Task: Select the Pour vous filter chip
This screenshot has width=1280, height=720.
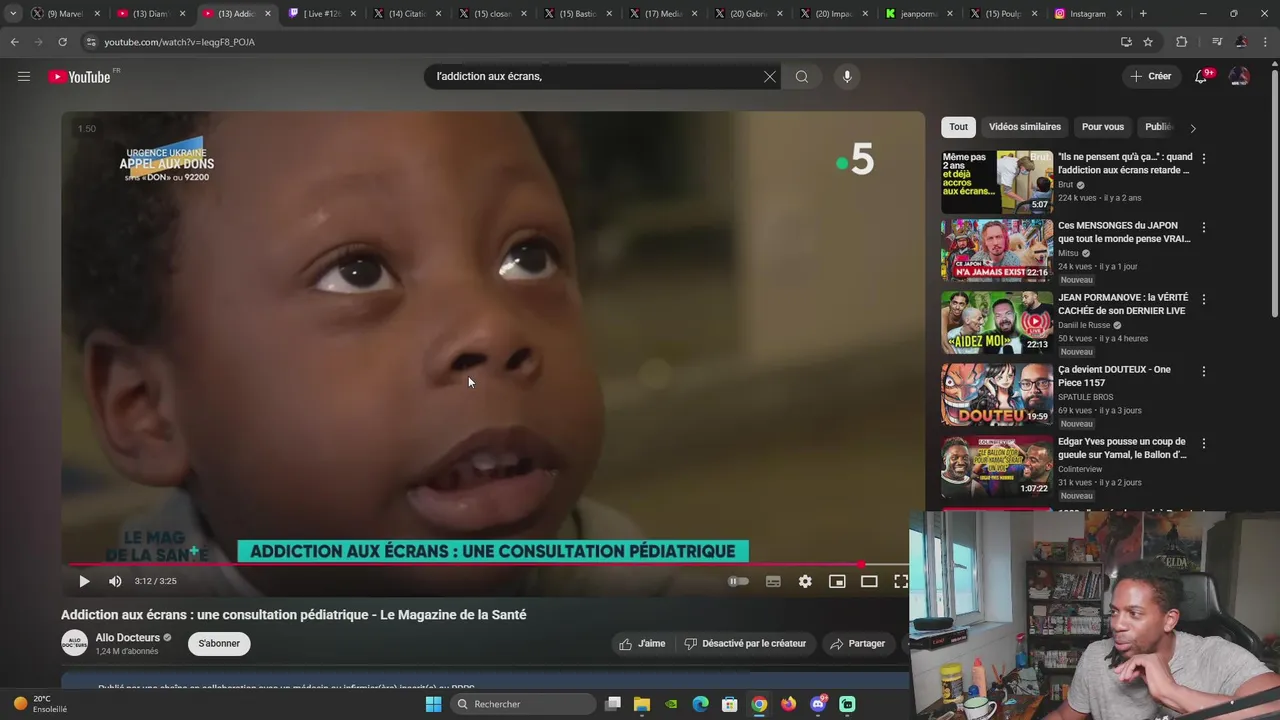Action: coord(1103,127)
